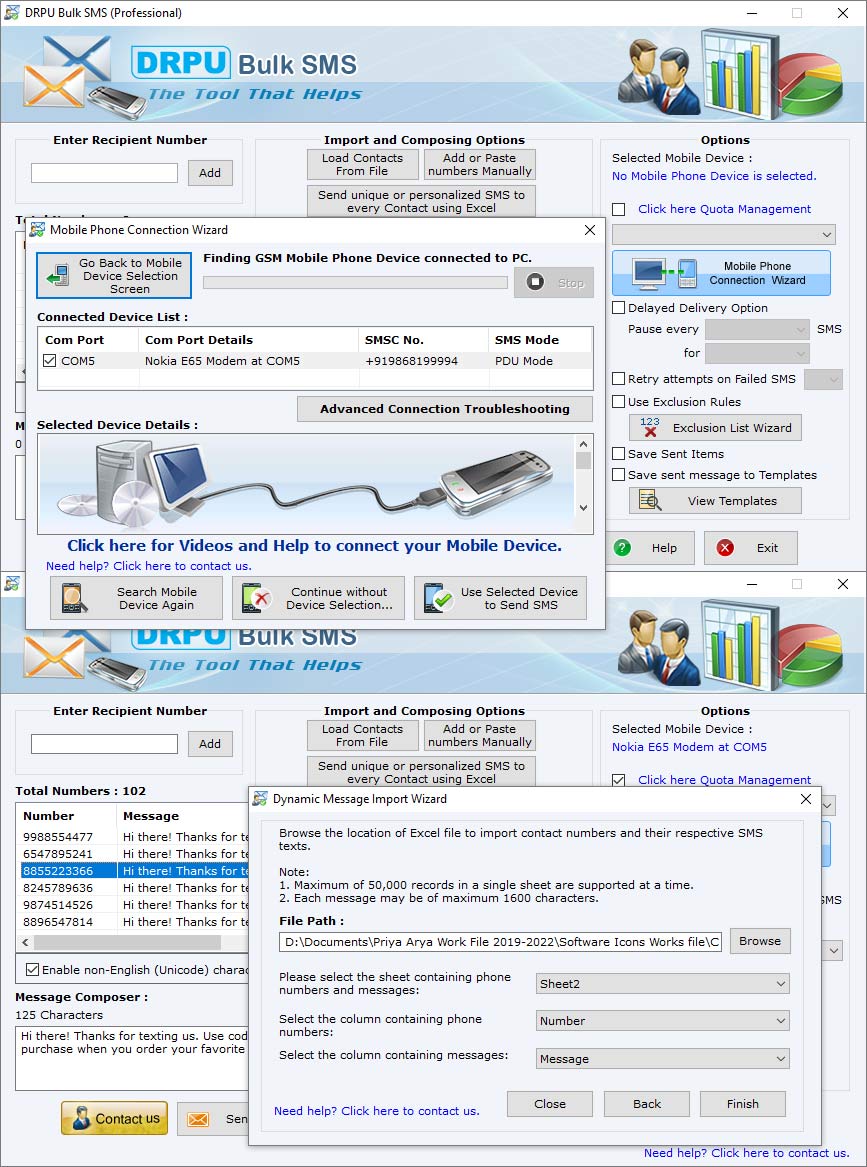This screenshot has height=1167, width=867.
Task: Open the Mobile Phone Connection Wizard
Action: click(x=720, y=272)
